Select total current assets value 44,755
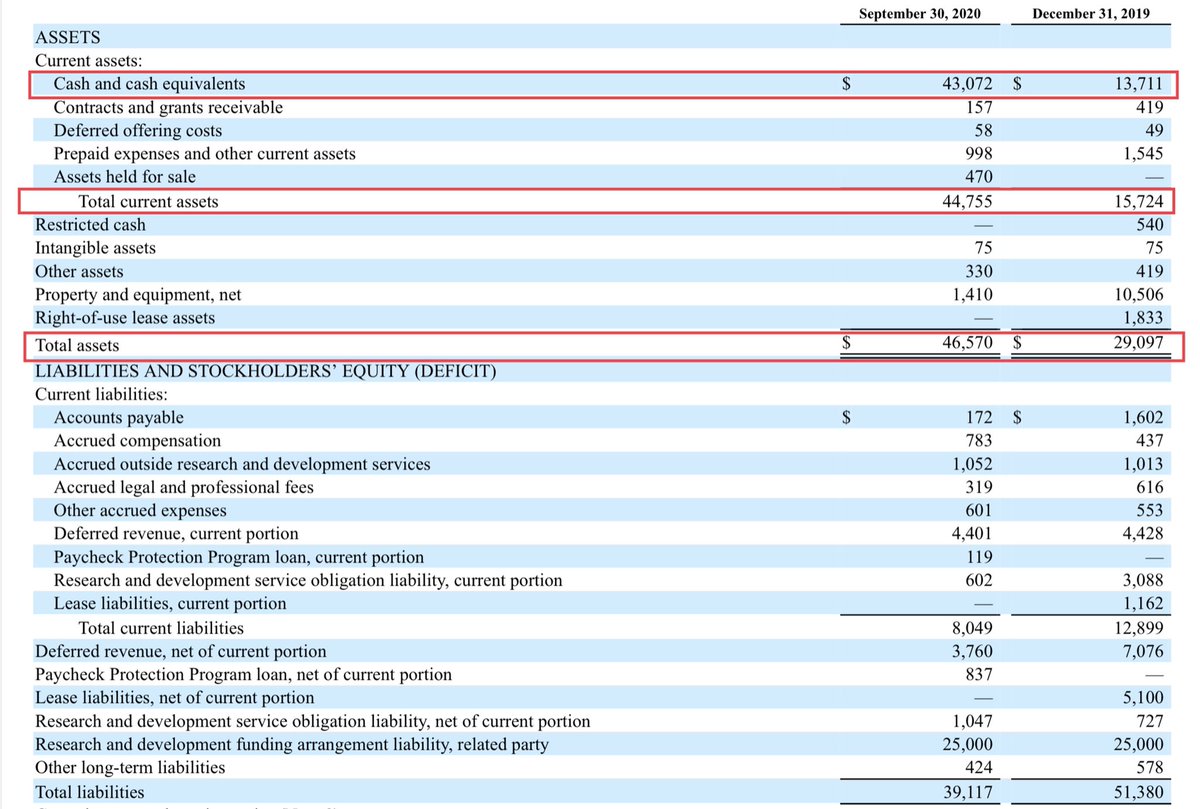The image size is (1200, 809). click(x=967, y=202)
